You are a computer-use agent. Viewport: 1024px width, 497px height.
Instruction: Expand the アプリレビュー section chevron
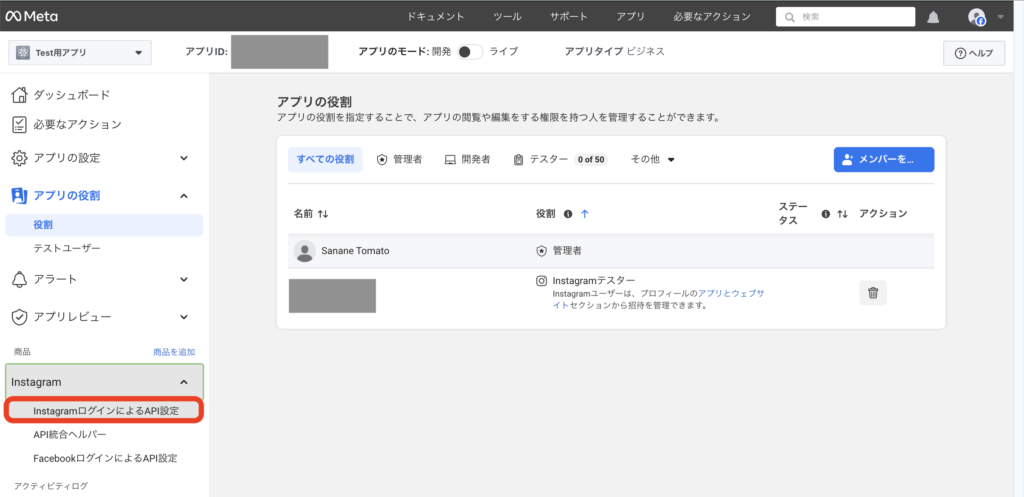pos(184,317)
